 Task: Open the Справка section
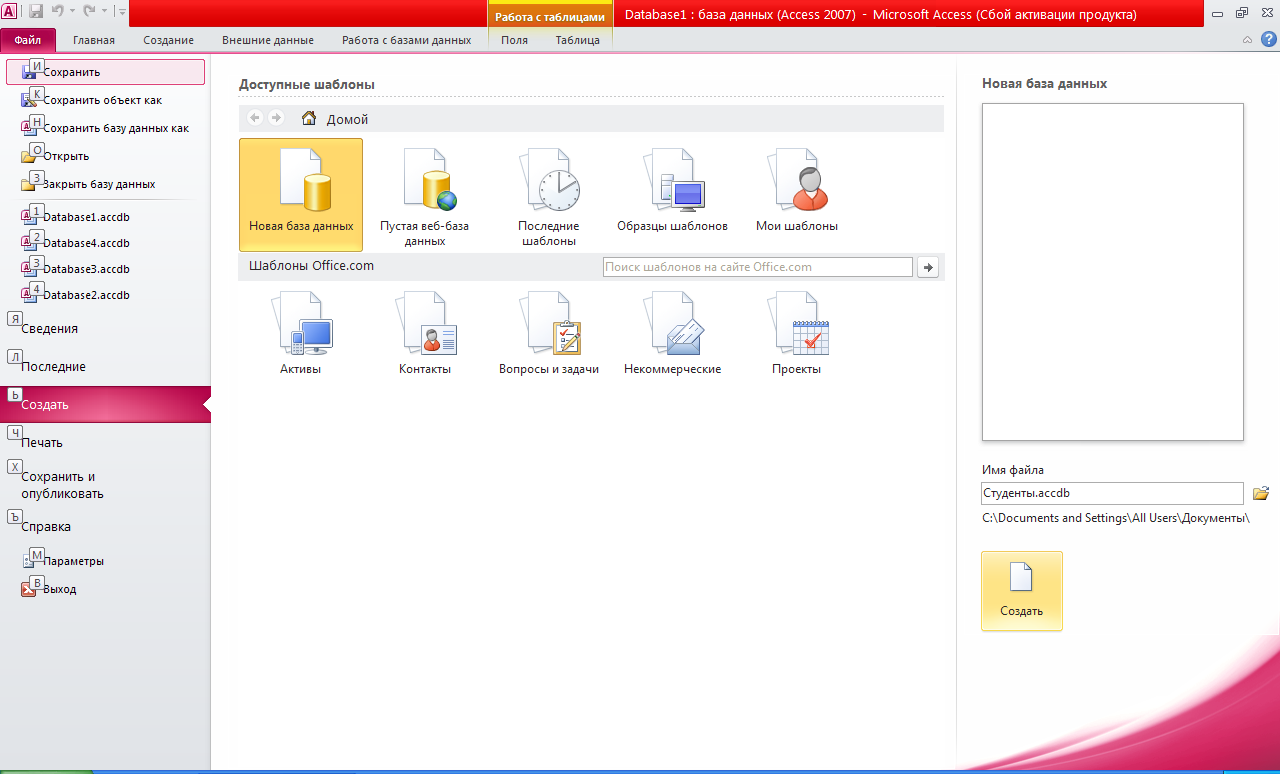click(x=105, y=526)
